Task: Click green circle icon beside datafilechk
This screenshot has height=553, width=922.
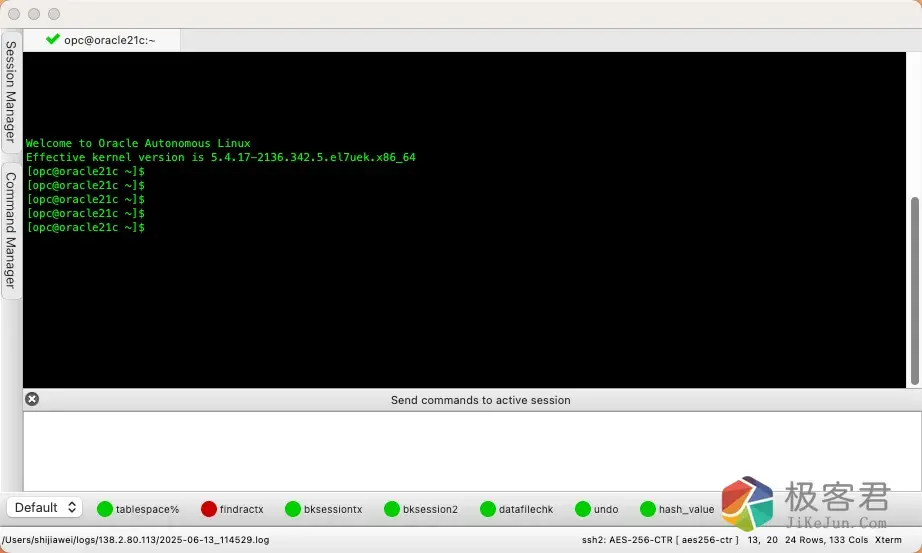Action: coord(487,509)
